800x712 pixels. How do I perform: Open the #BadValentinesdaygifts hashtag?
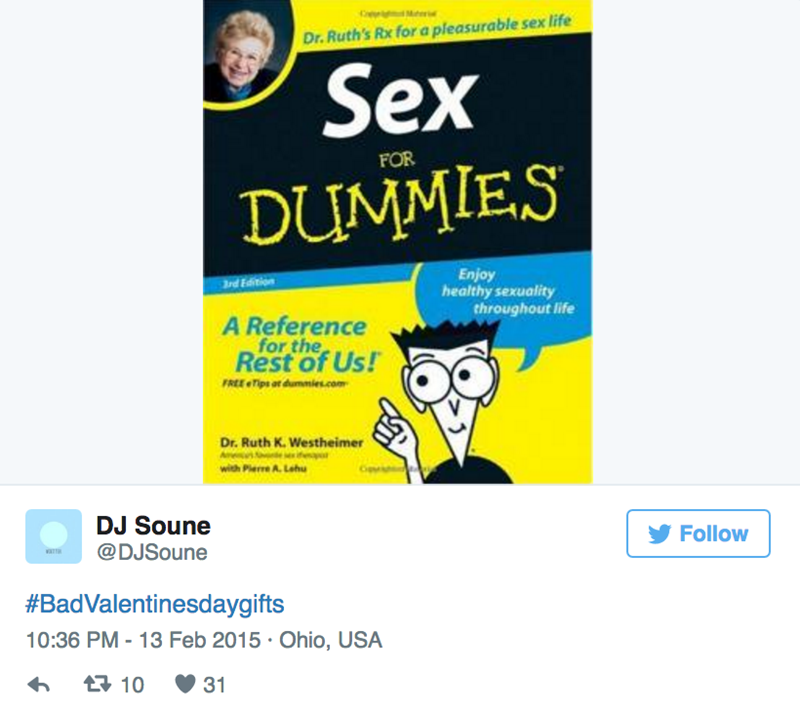coord(155,604)
